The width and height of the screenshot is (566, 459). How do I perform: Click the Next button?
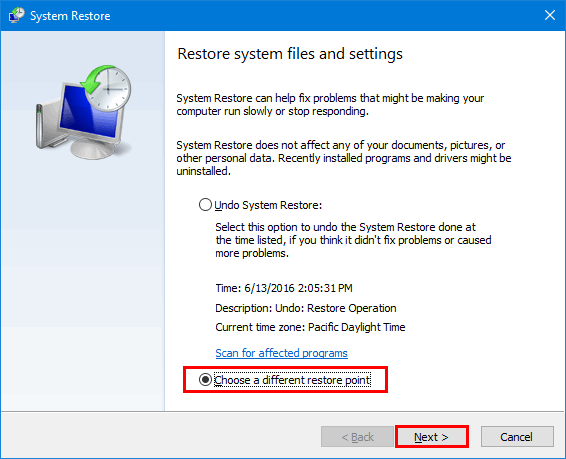pos(431,437)
